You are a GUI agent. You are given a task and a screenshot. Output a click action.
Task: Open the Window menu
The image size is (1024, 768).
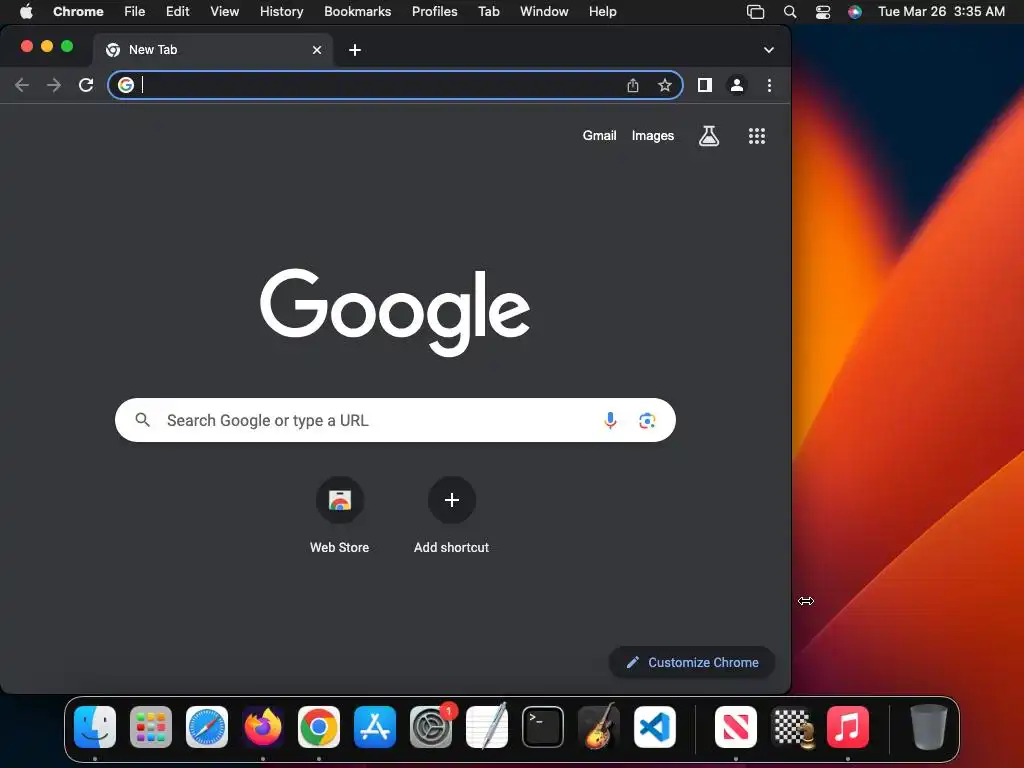[x=544, y=11]
